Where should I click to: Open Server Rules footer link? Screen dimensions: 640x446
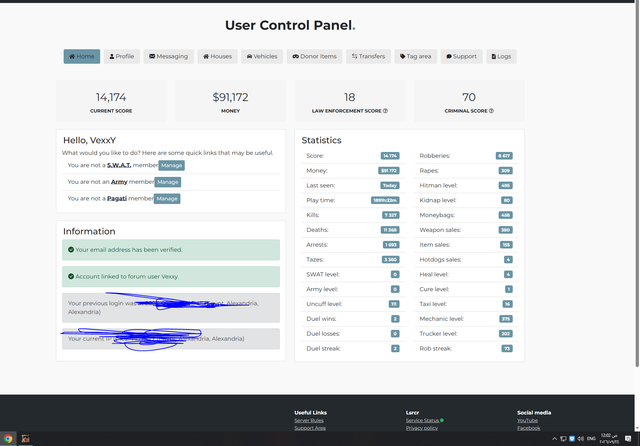click(x=309, y=420)
